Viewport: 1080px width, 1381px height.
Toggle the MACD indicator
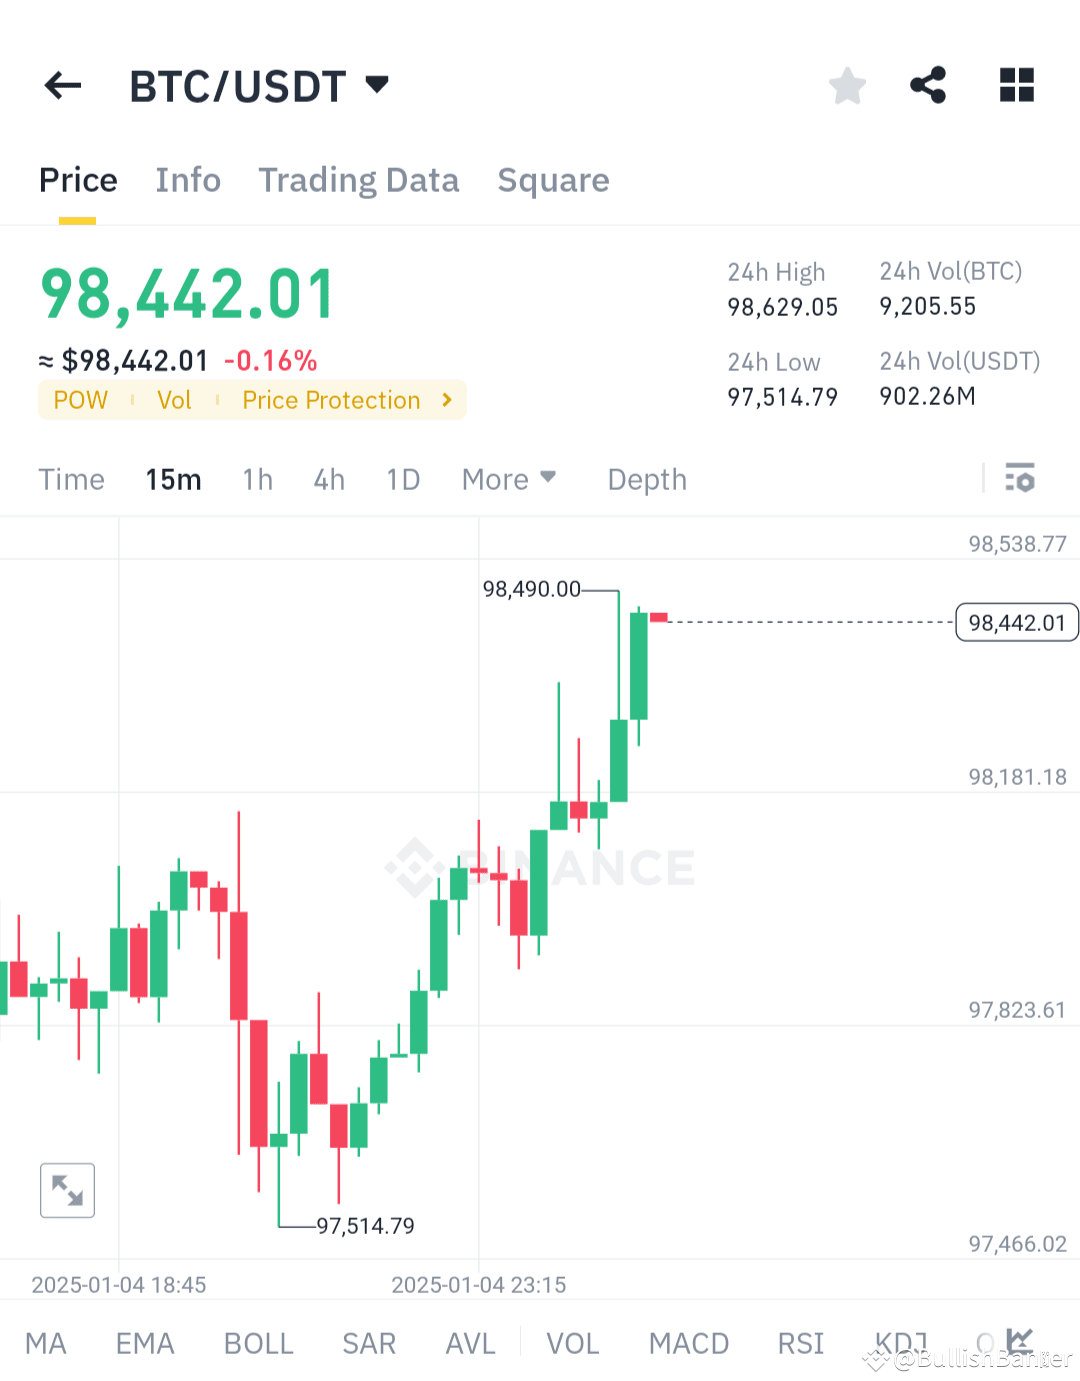(x=688, y=1344)
